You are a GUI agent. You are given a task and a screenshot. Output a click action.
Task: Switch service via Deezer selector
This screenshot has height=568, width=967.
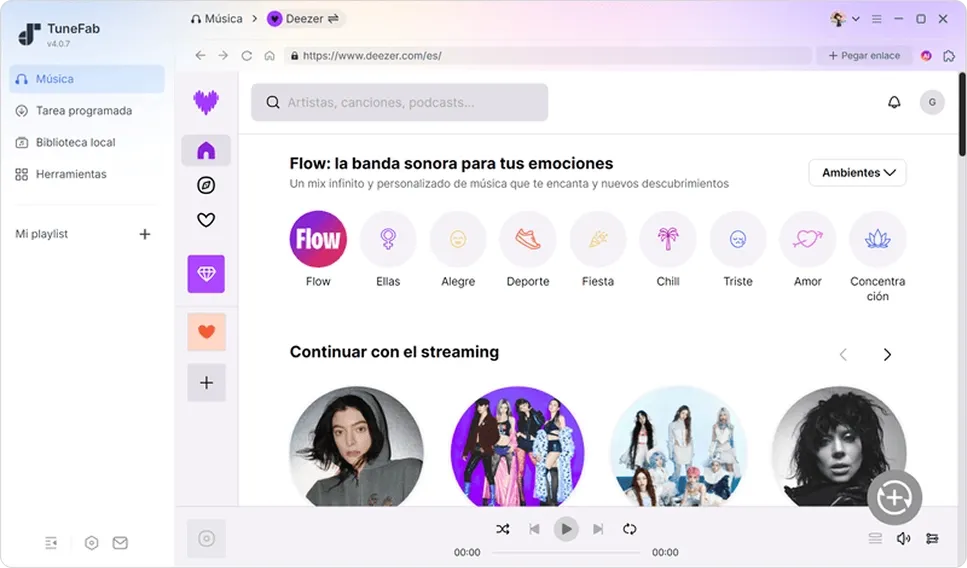pos(305,19)
